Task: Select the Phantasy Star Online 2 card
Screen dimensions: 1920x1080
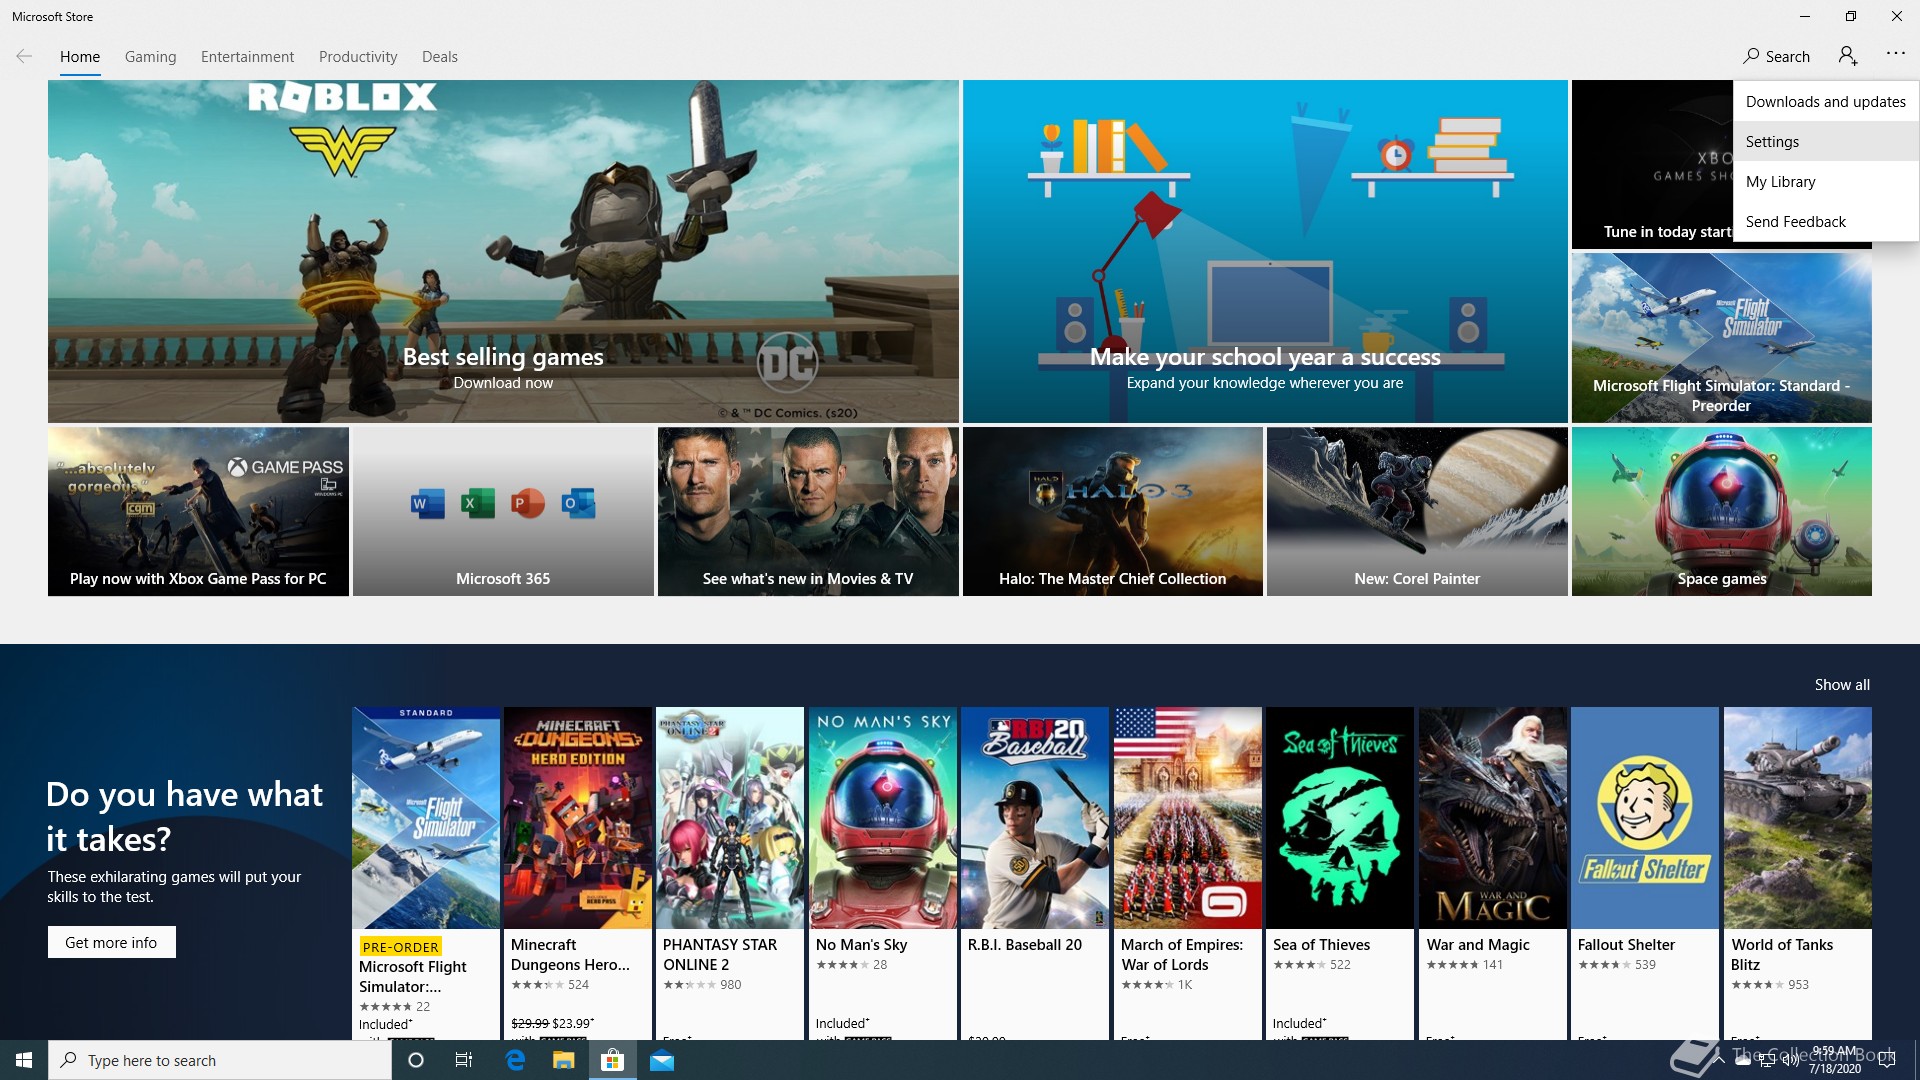Action: 730,873
